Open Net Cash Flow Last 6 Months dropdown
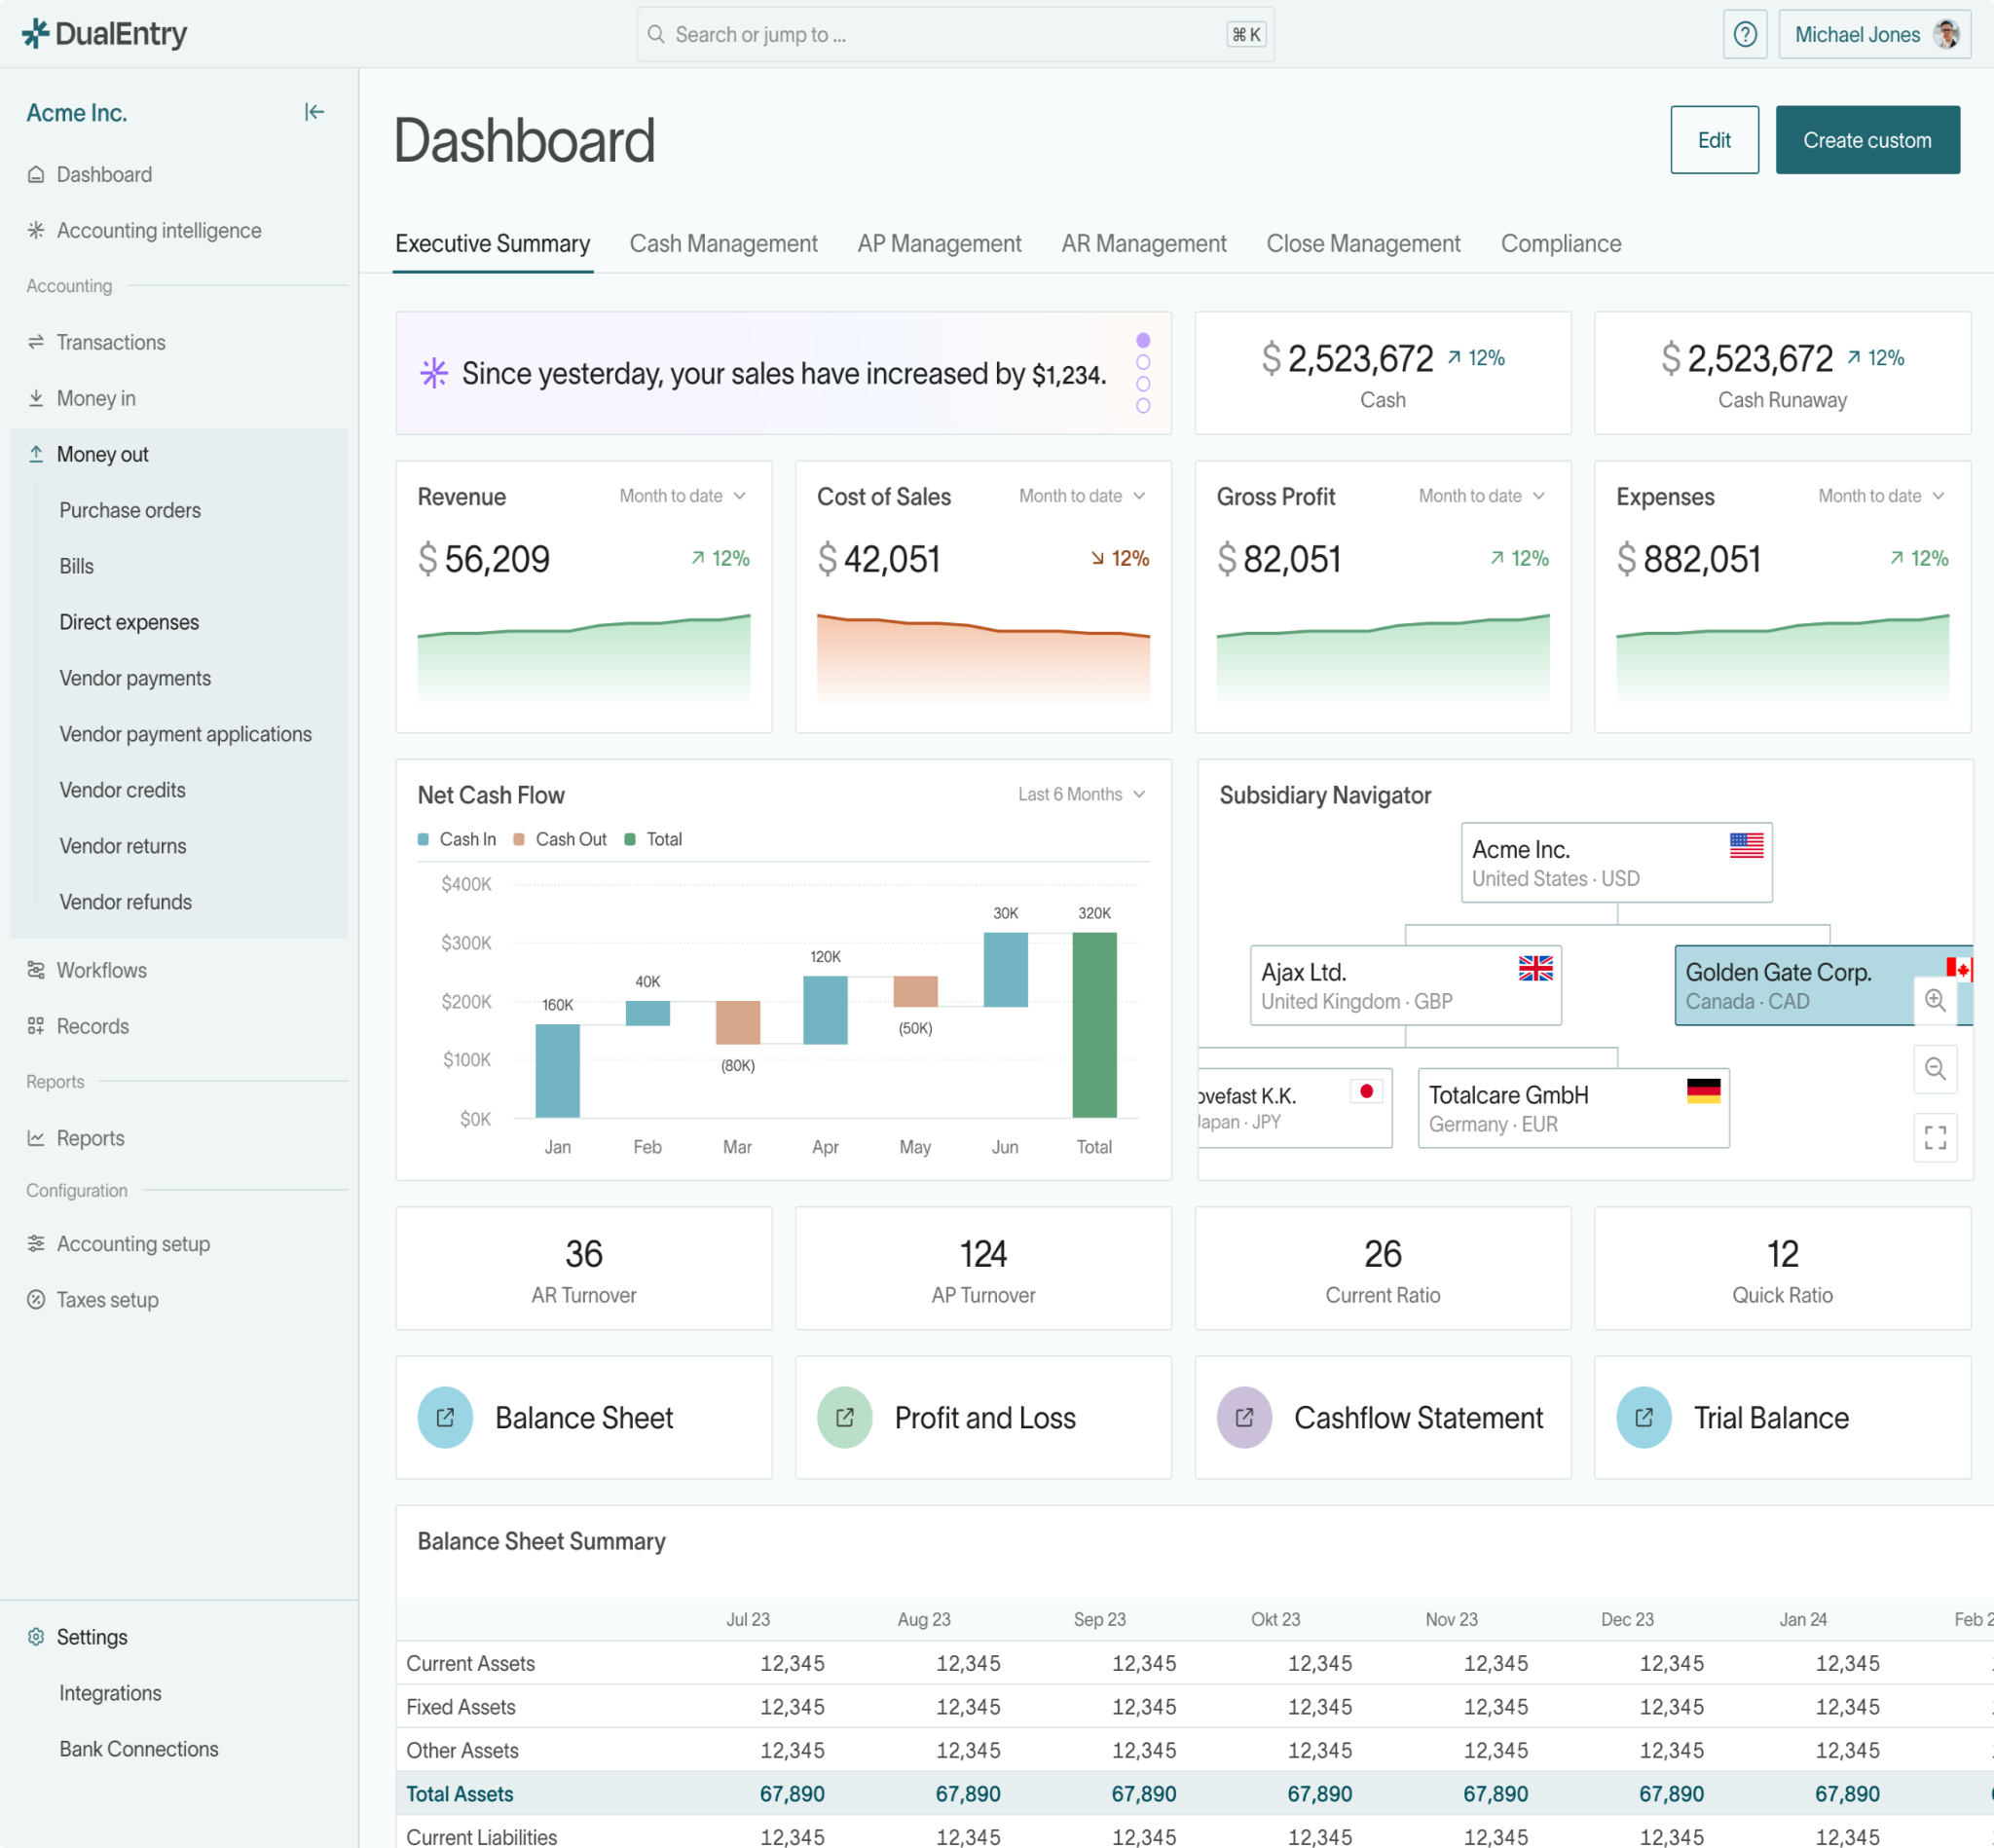 coord(1081,794)
